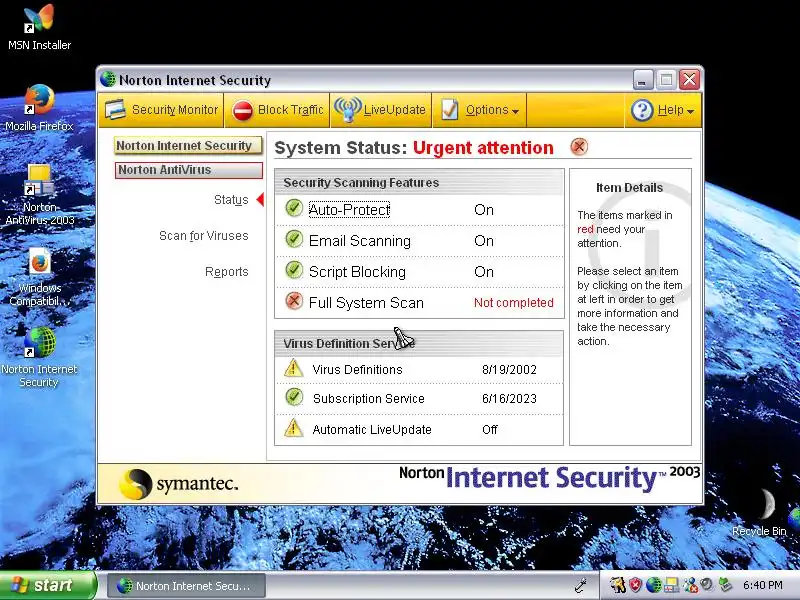Viewport: 800px width, 600px height.
Task: Click the Block Traffic button
Action: click(x=278, y=110)
